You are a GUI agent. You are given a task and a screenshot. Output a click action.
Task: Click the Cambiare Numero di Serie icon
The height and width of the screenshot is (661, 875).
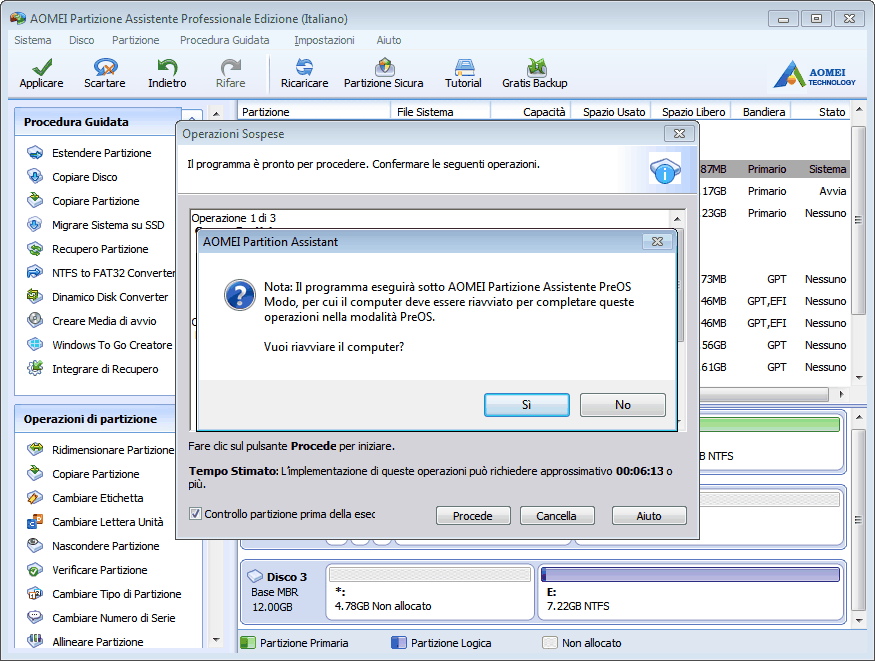35,617
